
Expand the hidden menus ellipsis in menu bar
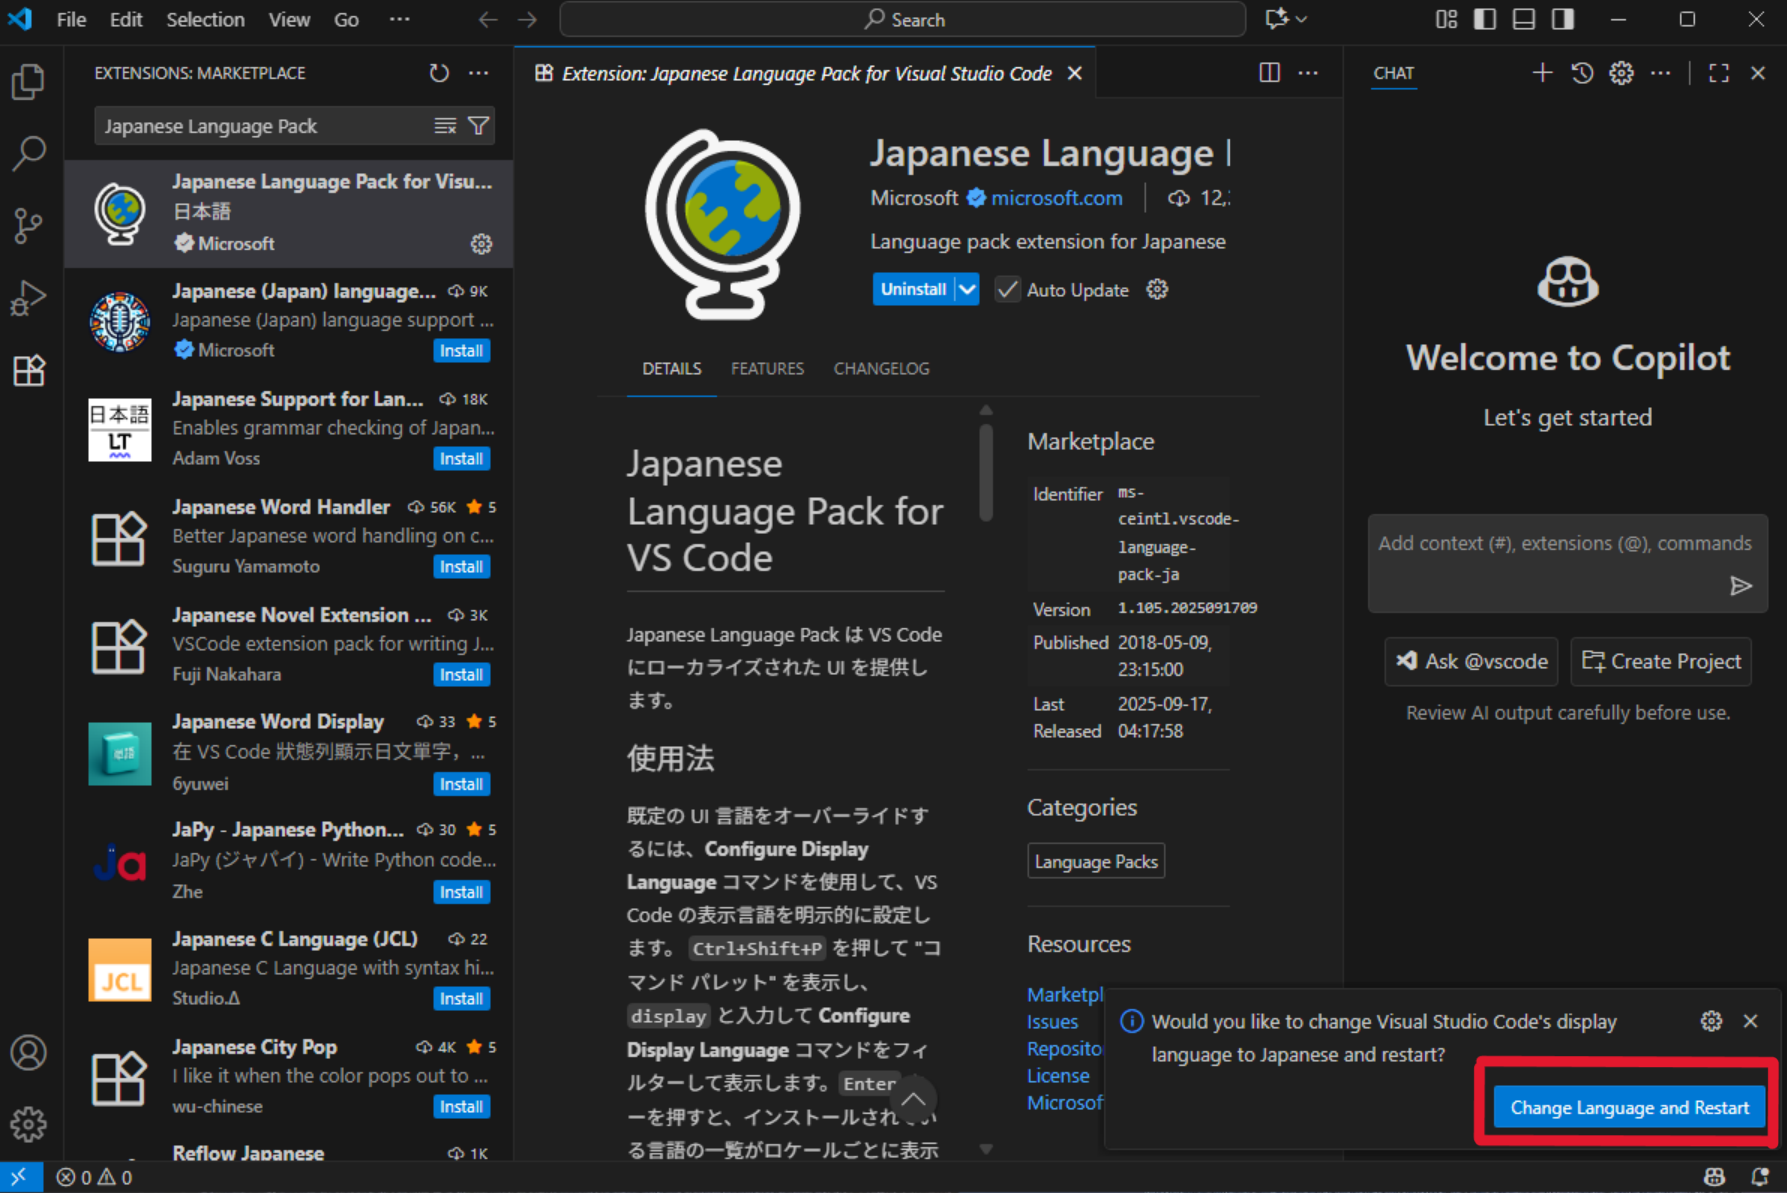pyautogui.click(x=399, y=19)
